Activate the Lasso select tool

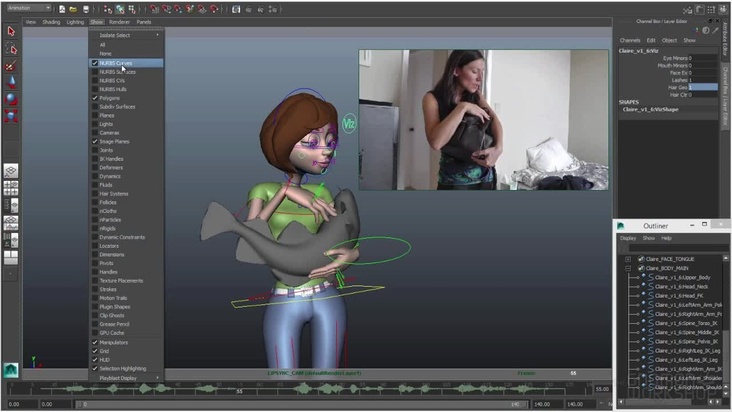[x=11, y=48]
